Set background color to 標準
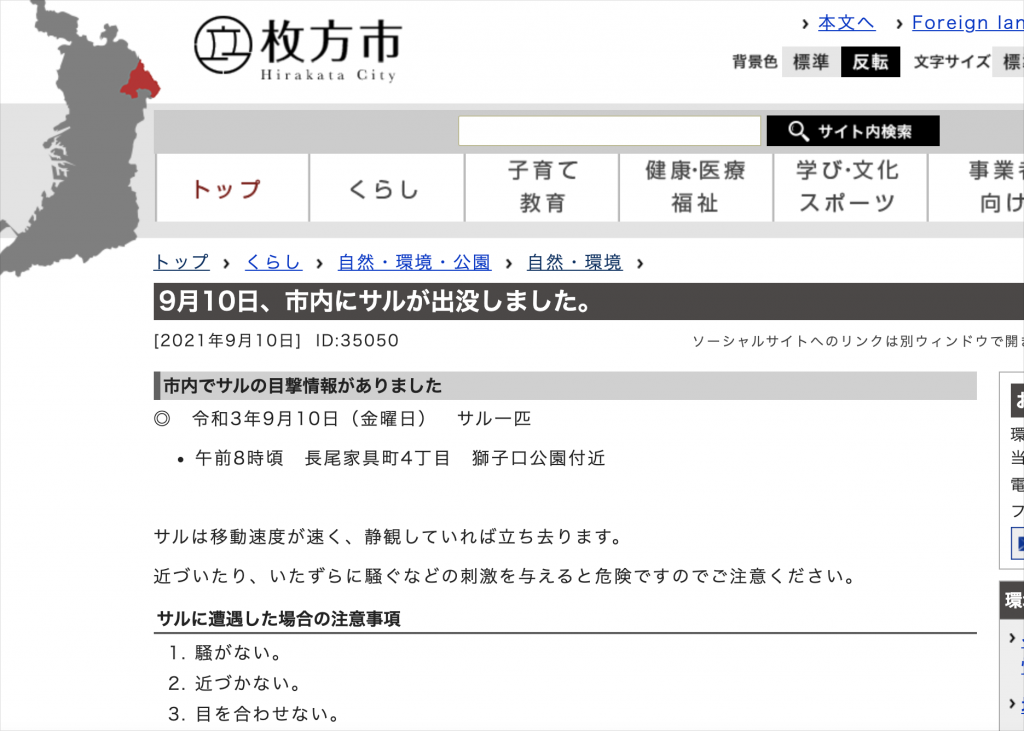The height and width of the screenshot is (731, 1024). 810,62
